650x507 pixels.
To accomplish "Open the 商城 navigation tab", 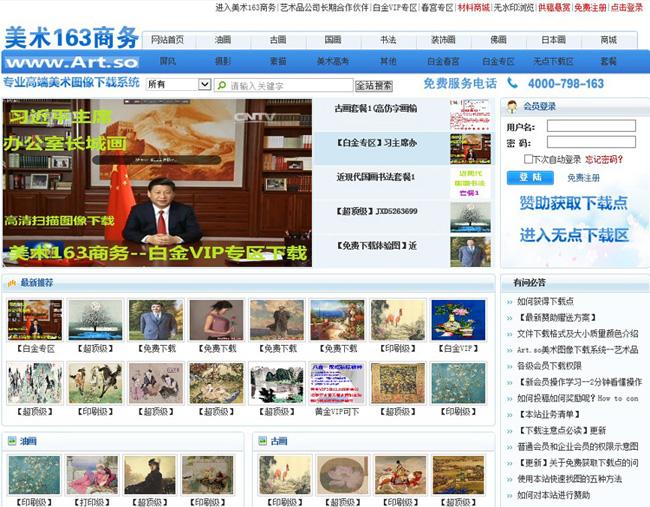I will pyautogui.click(x=609, y=40).
